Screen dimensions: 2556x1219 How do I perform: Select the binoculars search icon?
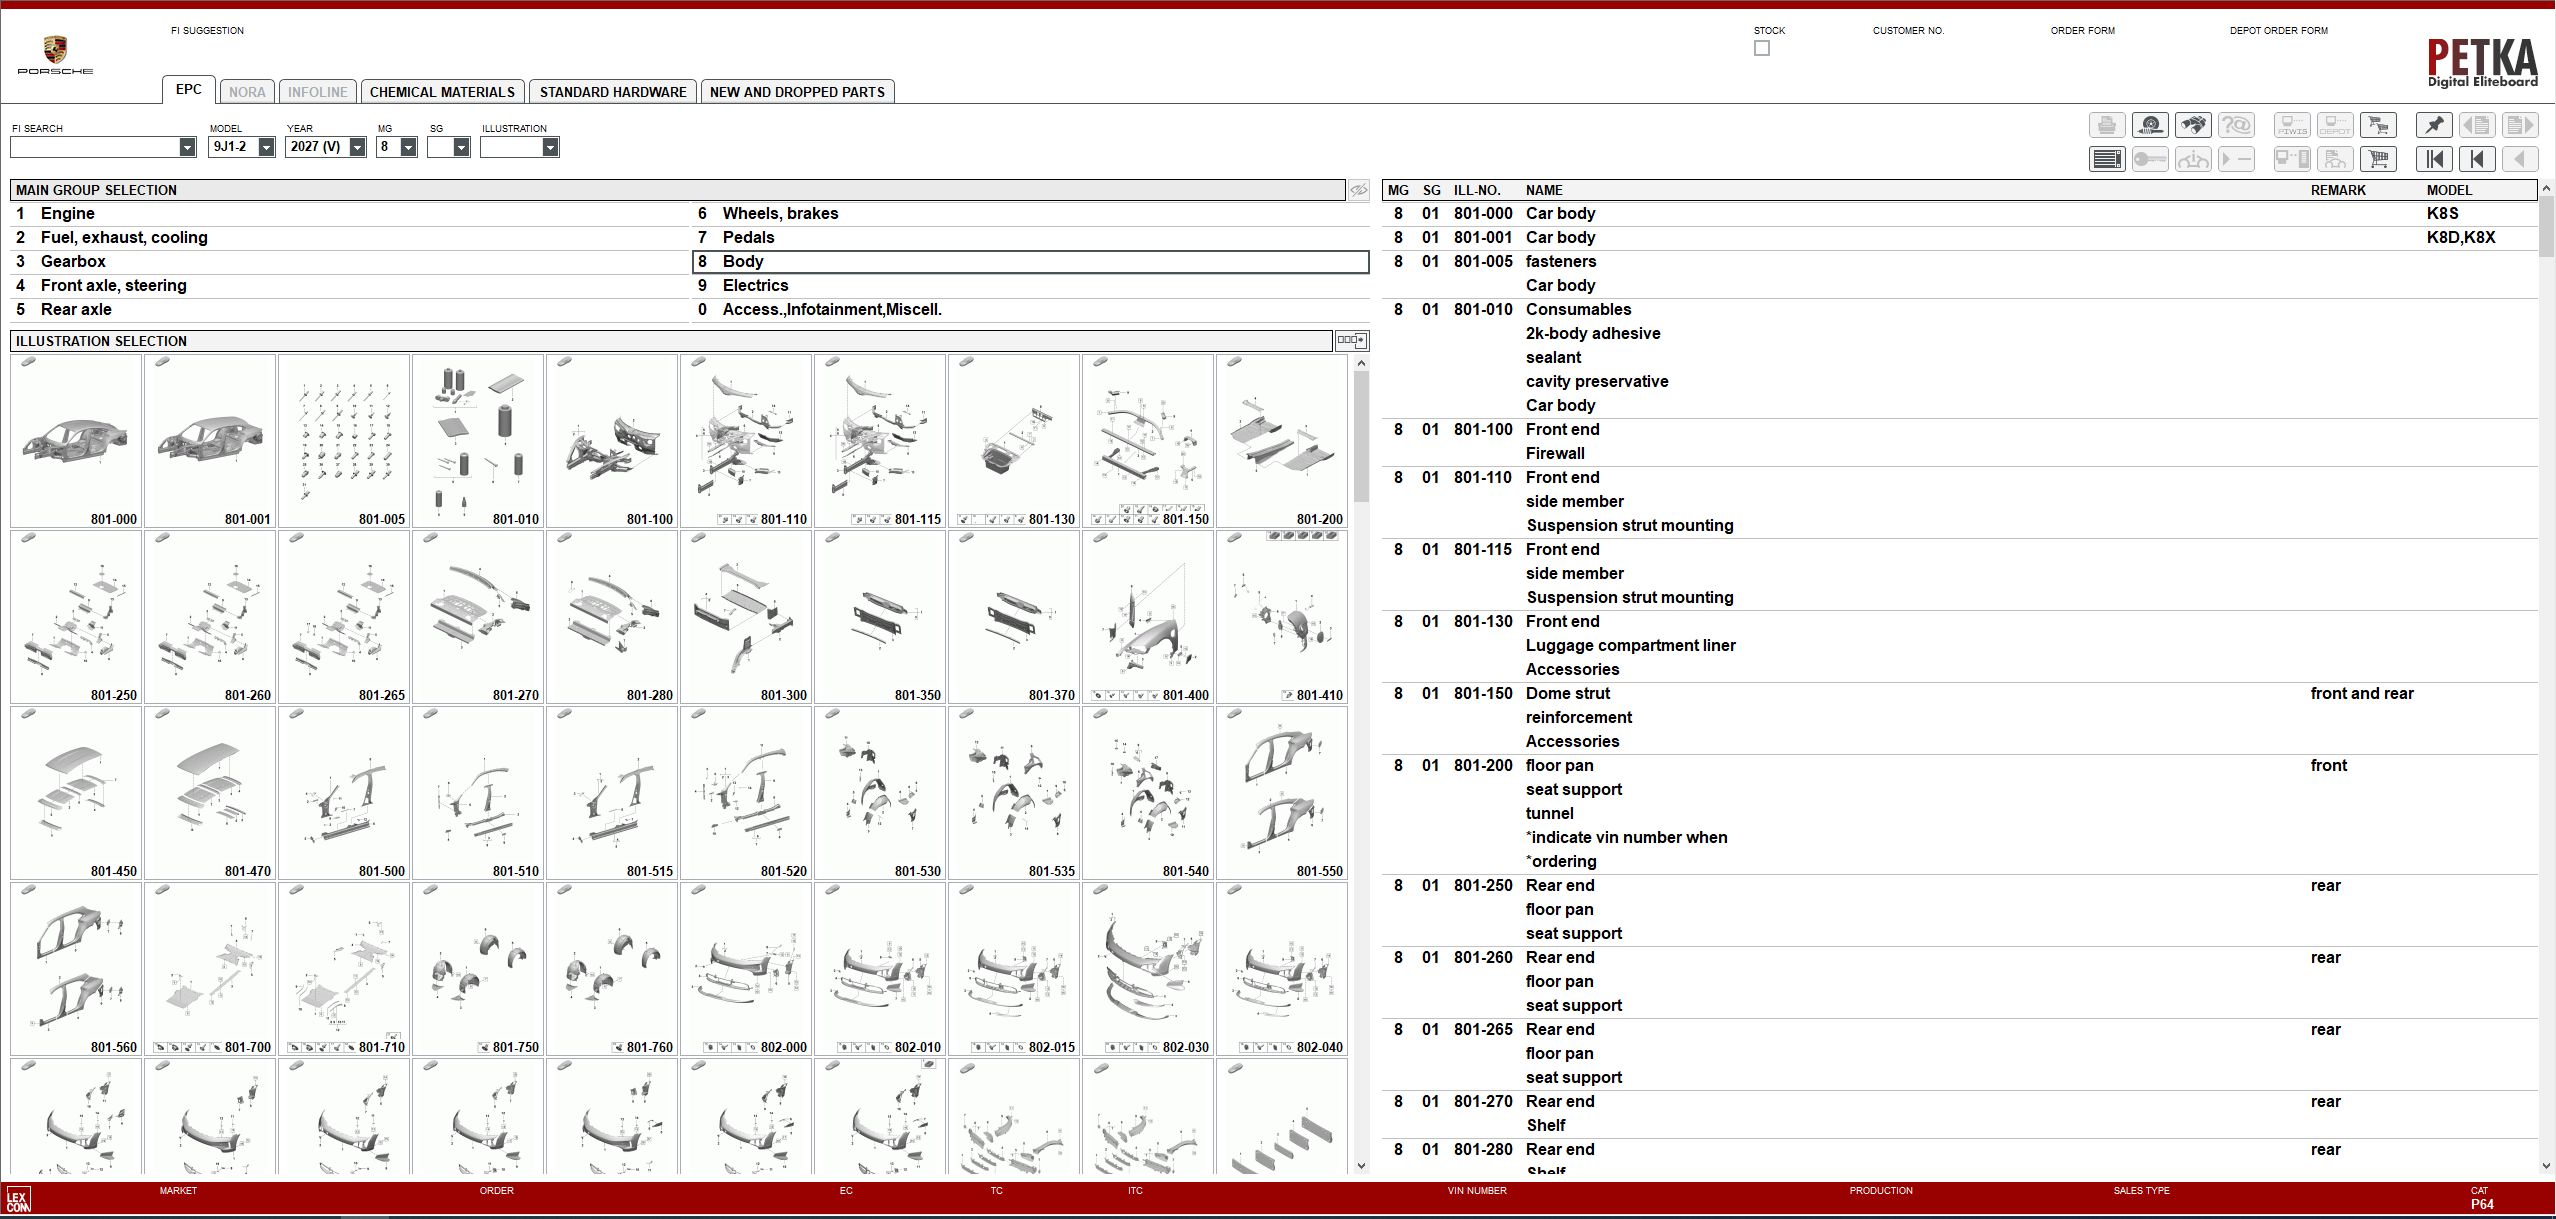tap(2193, 125)
